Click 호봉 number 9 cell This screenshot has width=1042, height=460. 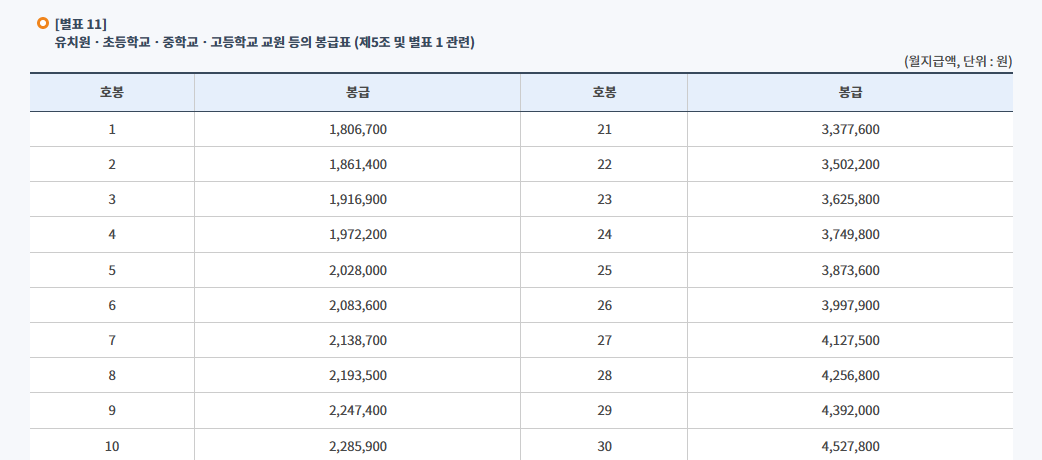[x=112, y=411]
